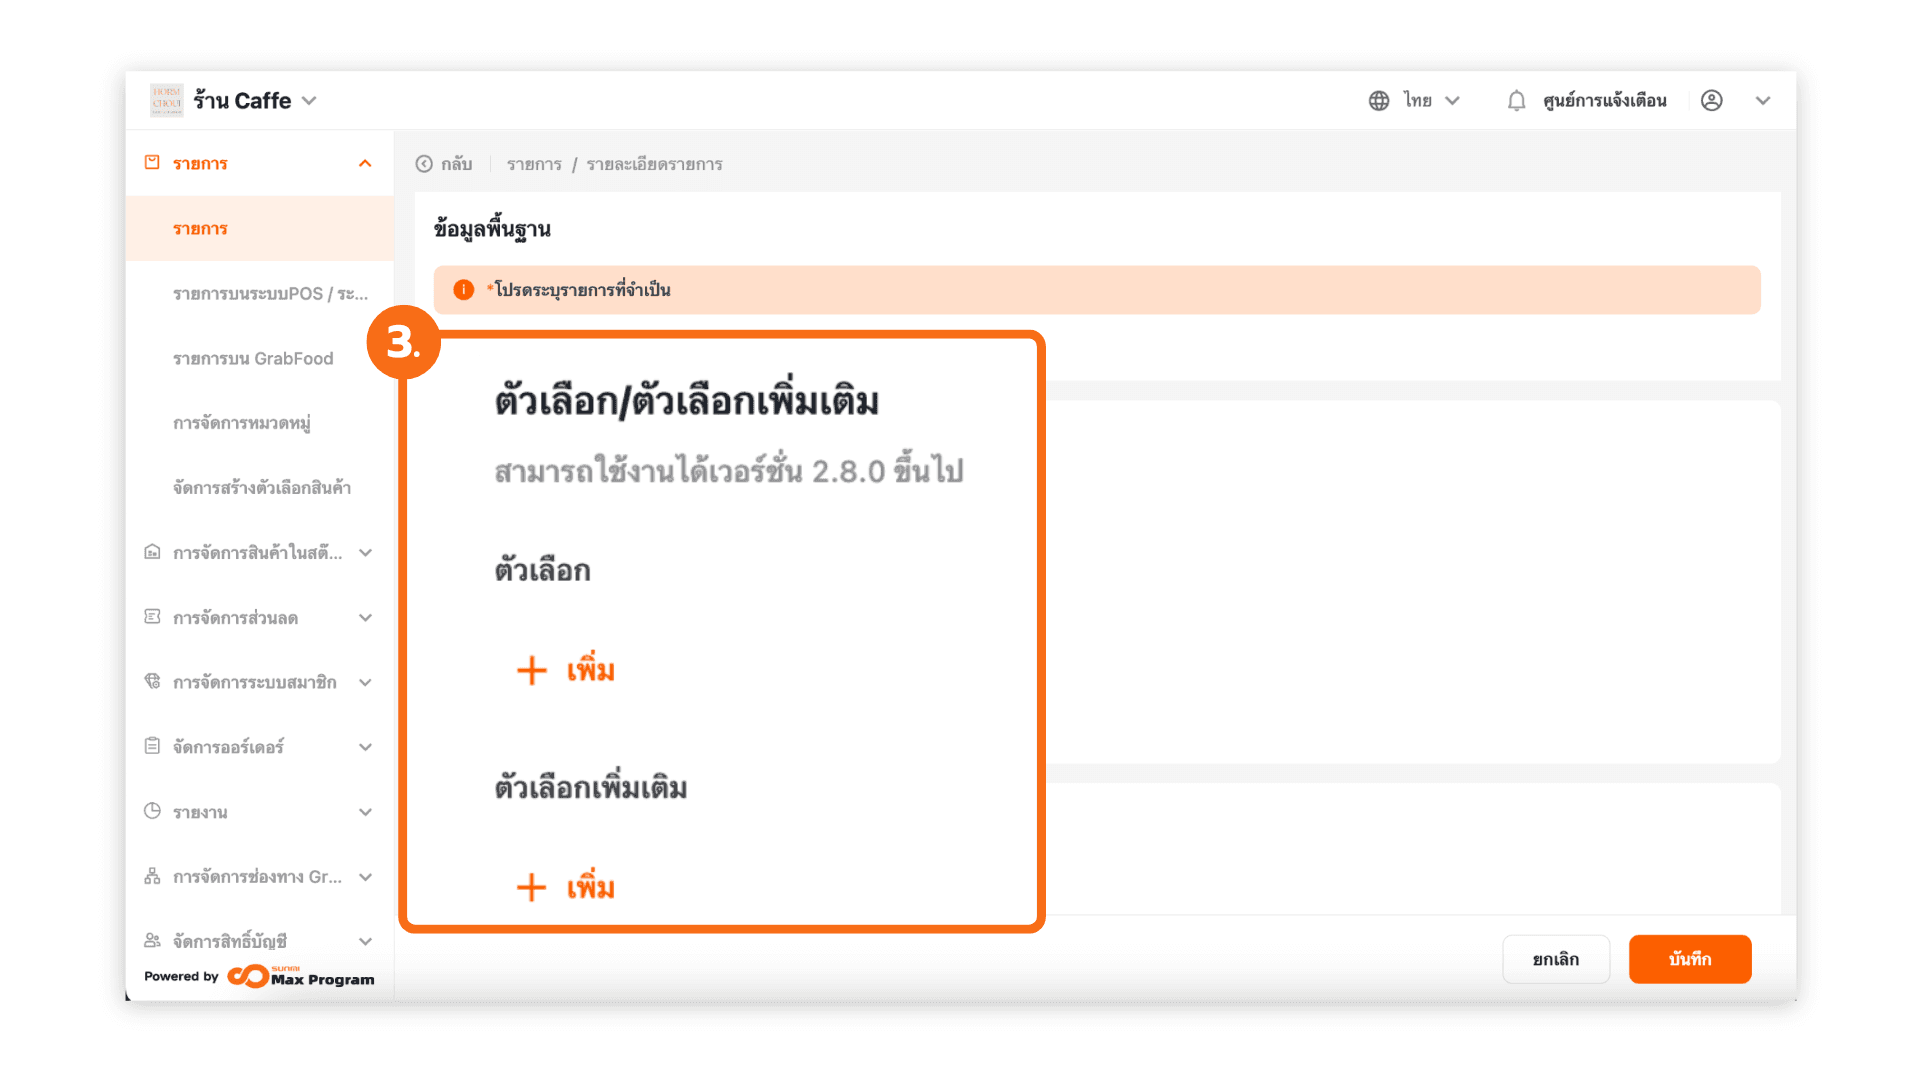This screenshot has width=1920, height=1080.
Task: Click the Caffe store logo thumbnail
Action: click(x=166, y=100)
